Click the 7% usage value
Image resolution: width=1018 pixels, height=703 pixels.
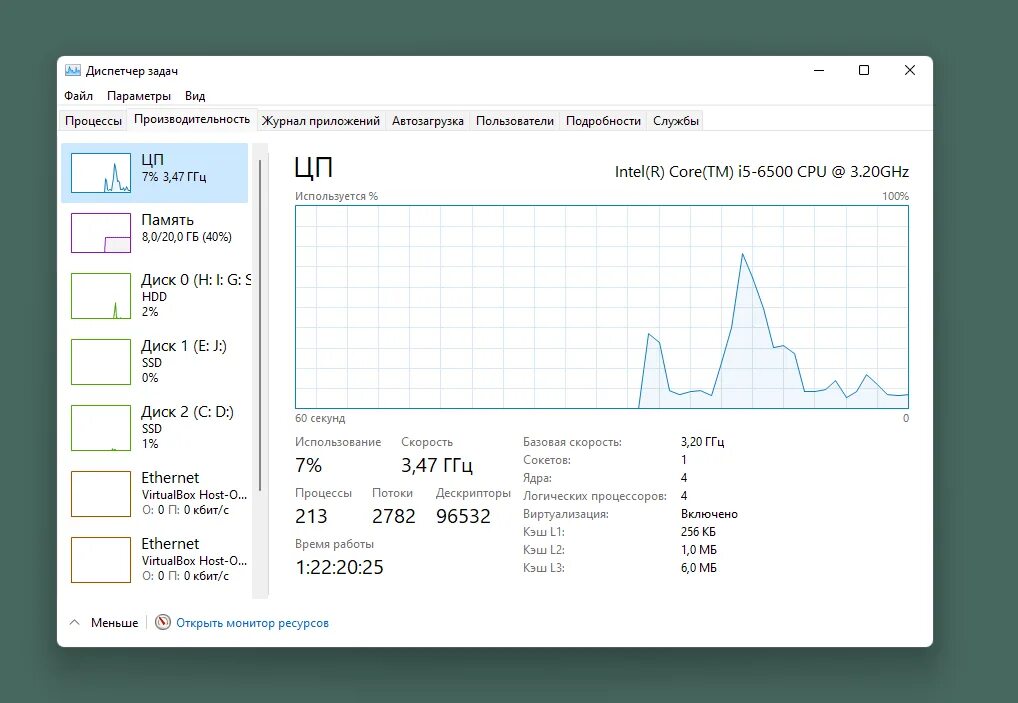pyautogui.click(x=308, y=465)
